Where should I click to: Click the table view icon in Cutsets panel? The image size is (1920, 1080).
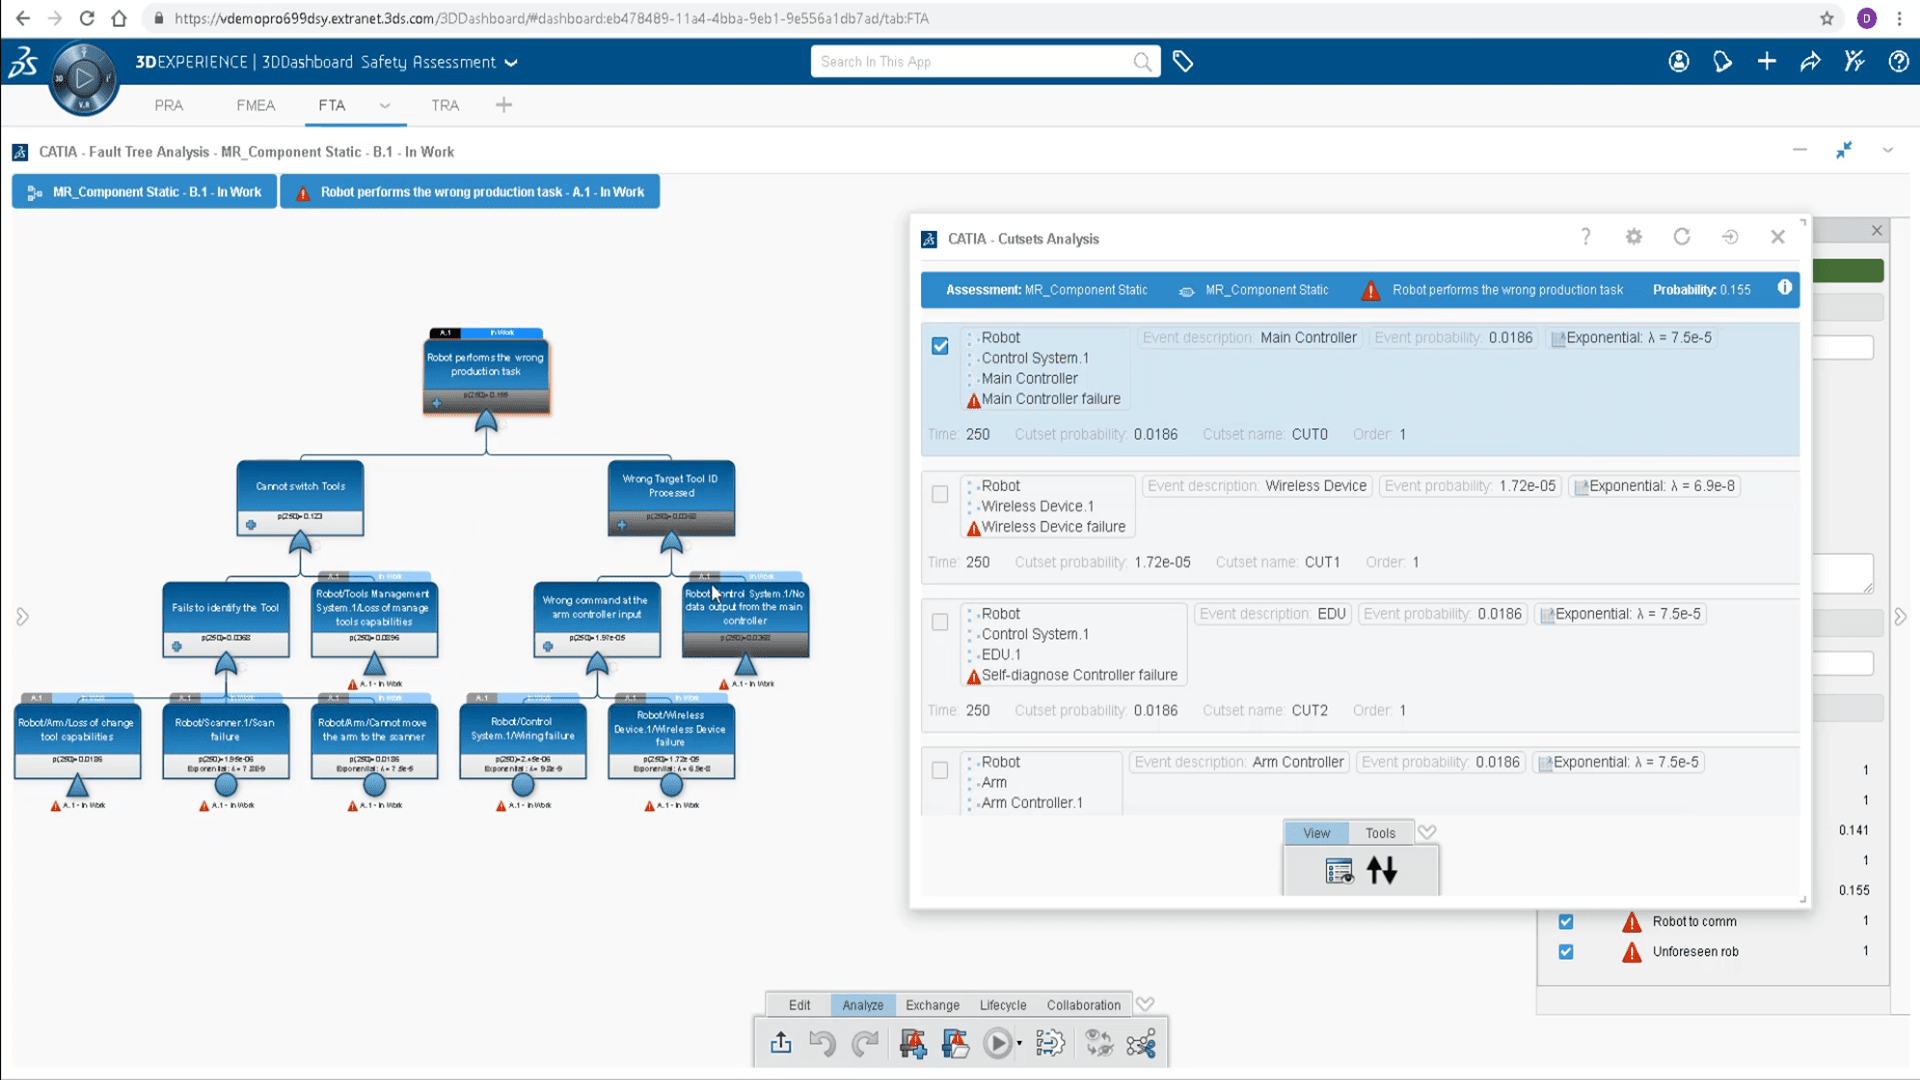pos(1338,870)
